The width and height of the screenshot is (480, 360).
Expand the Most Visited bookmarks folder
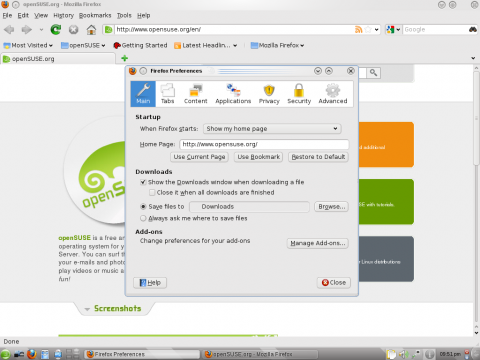click(x=28, y=45)
